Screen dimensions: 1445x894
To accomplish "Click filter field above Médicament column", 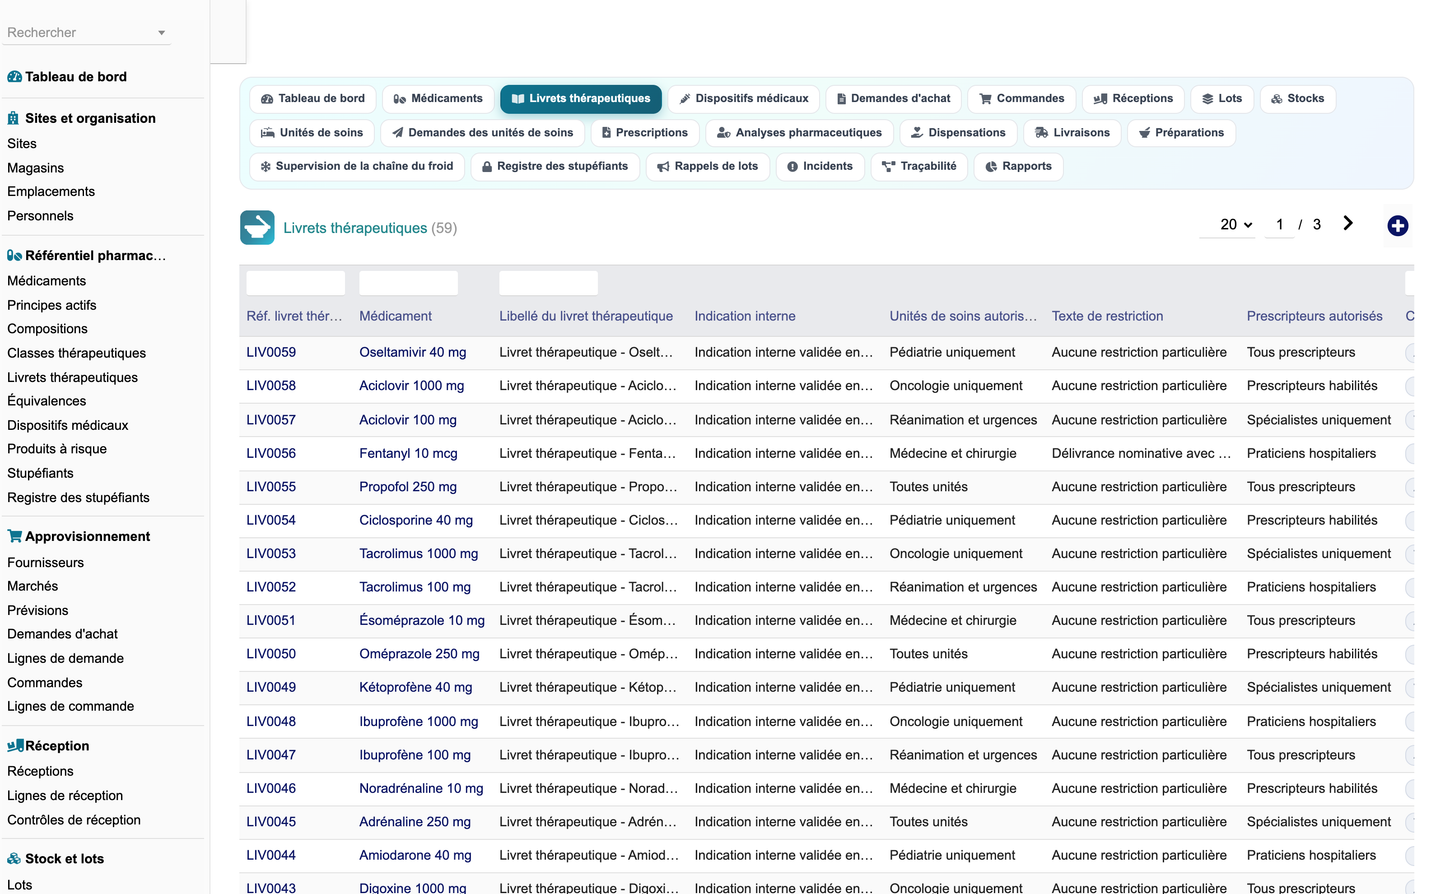I will 409,283.
